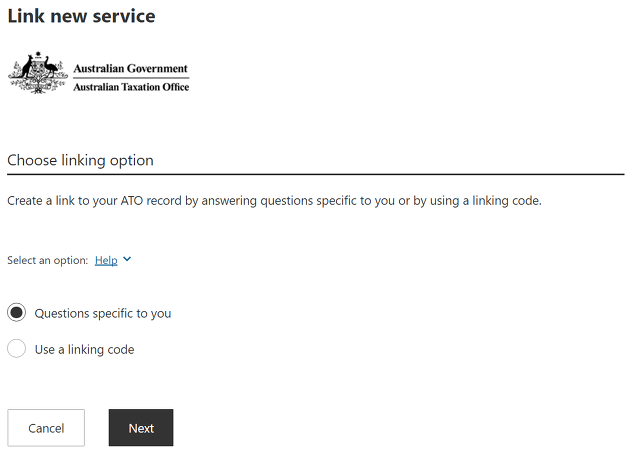
Task: Click the 'Select an option:' label
Action: pyautogui.click(x=47, y=260)
